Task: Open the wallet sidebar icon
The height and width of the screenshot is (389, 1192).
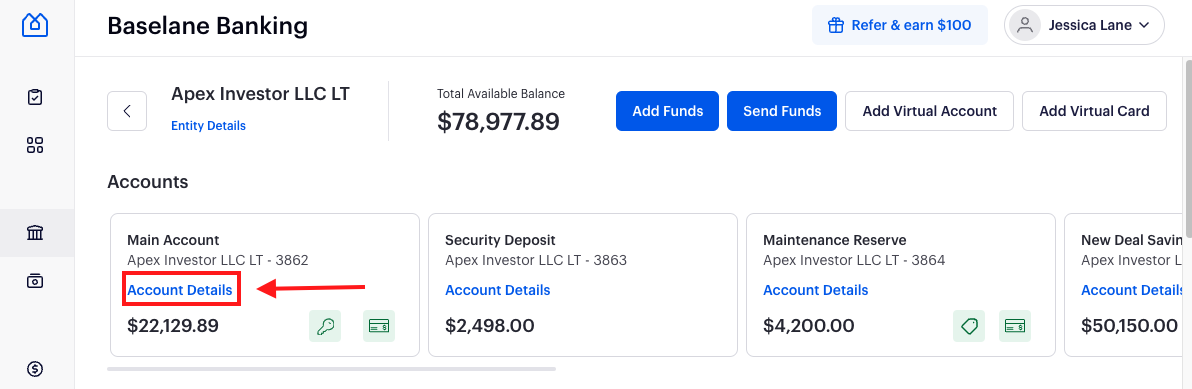Action: [x=35, y=281]
